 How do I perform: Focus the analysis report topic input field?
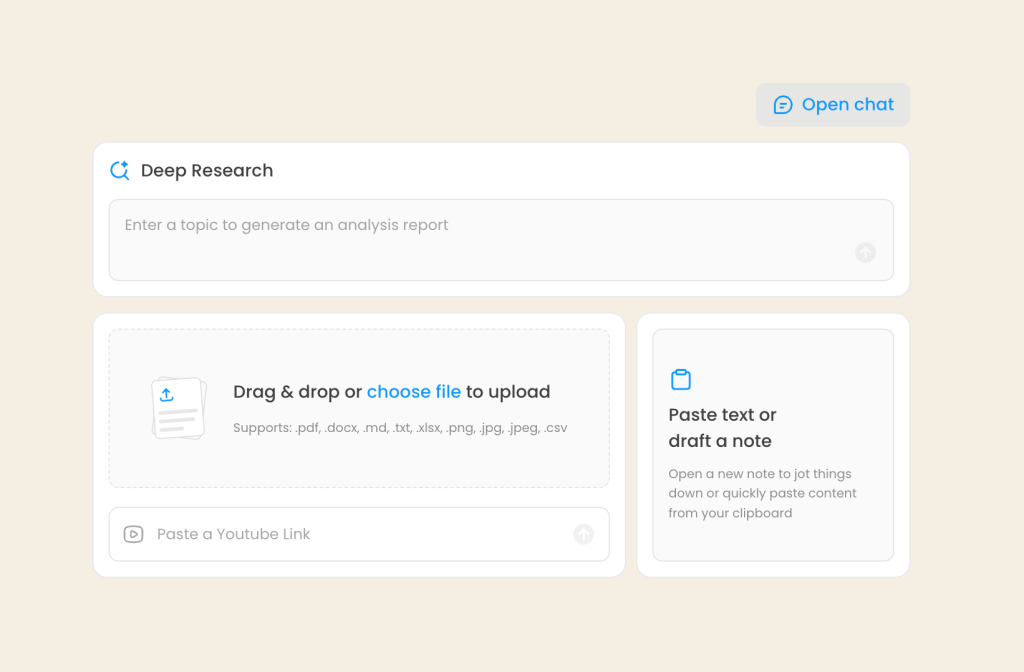click(501, 240)
